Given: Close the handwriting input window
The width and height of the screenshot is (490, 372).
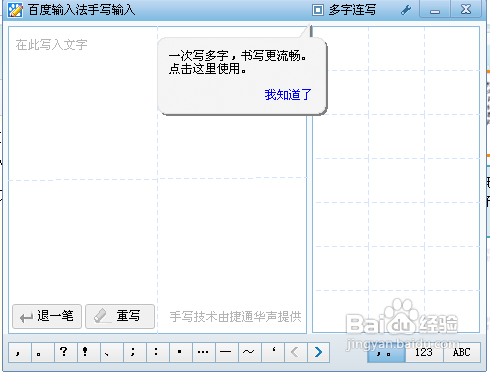Looking at the screenshot, I should click(466, 9).
